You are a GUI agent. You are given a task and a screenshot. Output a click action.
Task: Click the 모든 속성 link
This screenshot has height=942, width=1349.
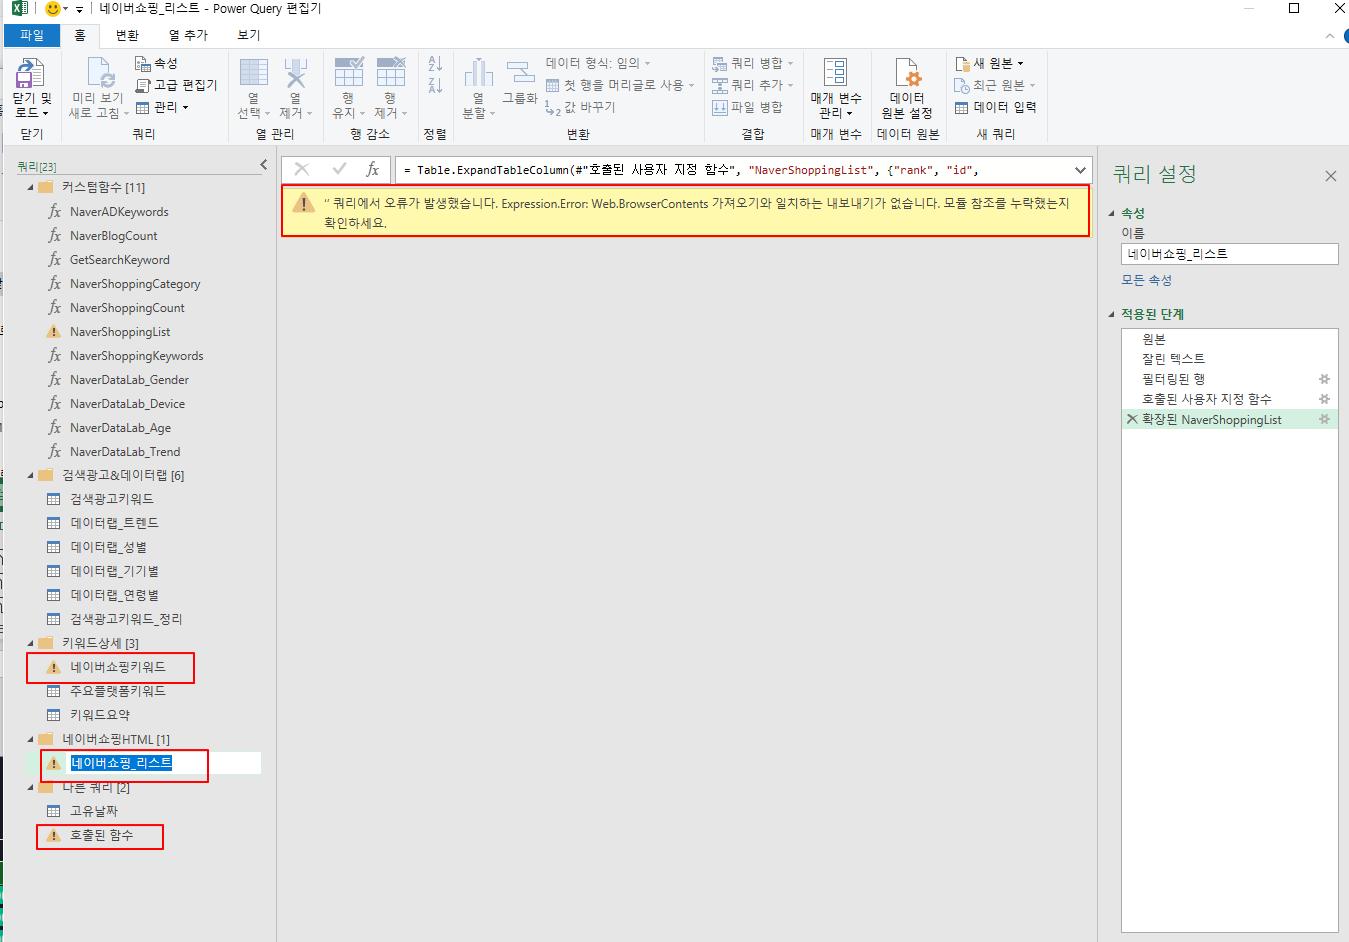pyautogui.click(x=1146, y=280)
